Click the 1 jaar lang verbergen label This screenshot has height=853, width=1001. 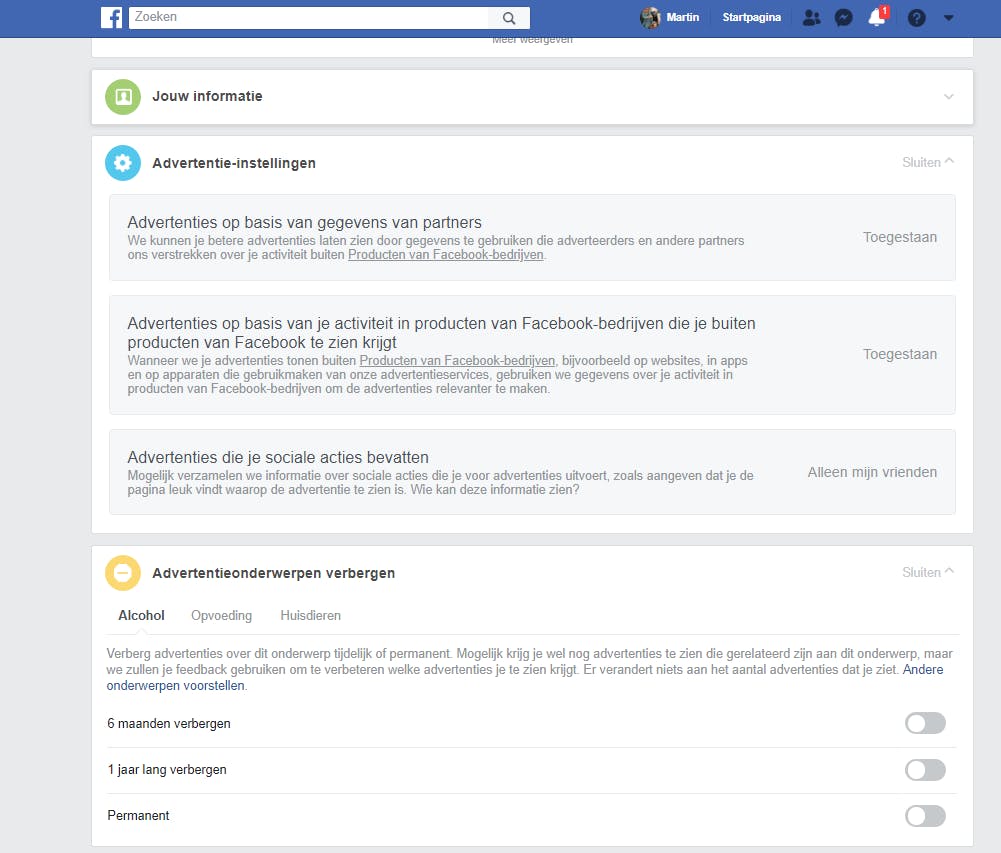(167, 769)
